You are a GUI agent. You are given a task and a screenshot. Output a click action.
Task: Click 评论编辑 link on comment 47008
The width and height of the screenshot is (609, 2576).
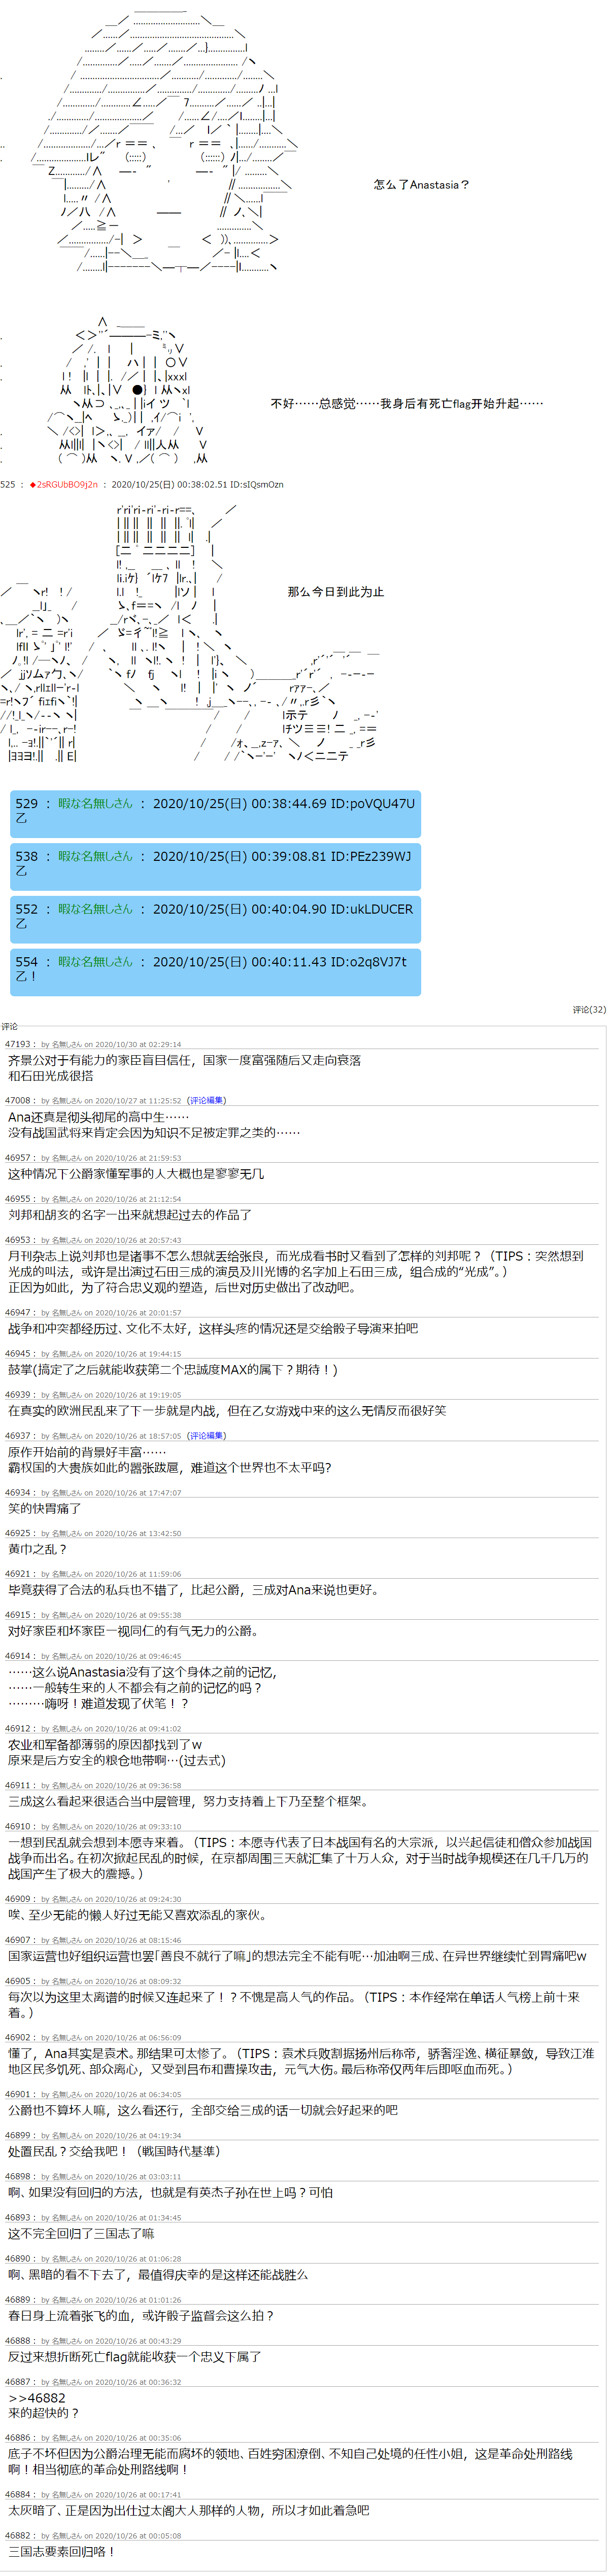[207, 1100]
